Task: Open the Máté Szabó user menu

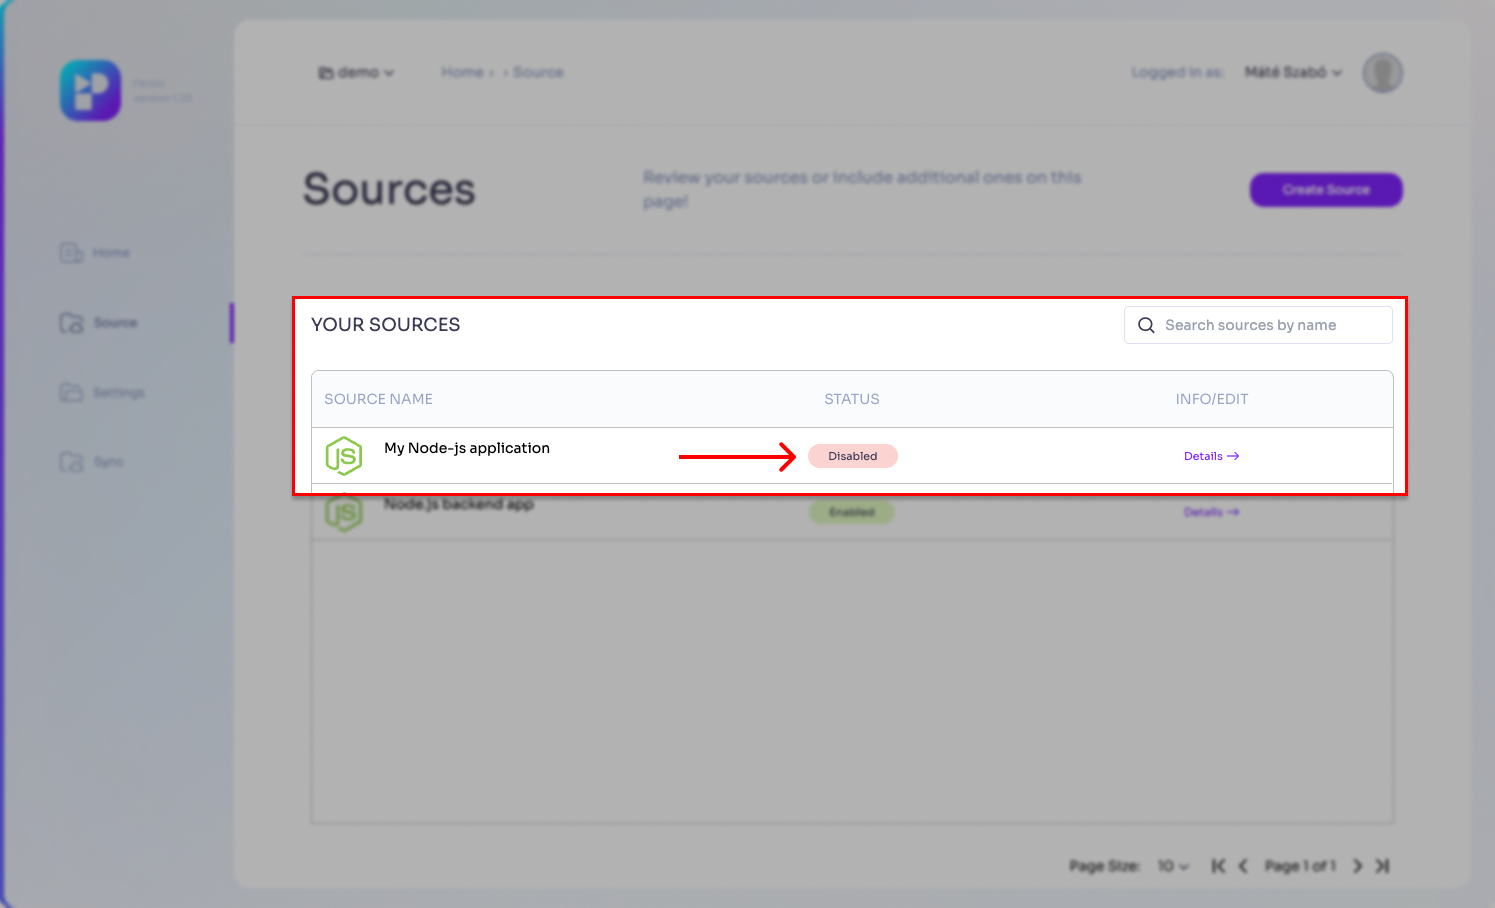Action: tap(1292, 73)
